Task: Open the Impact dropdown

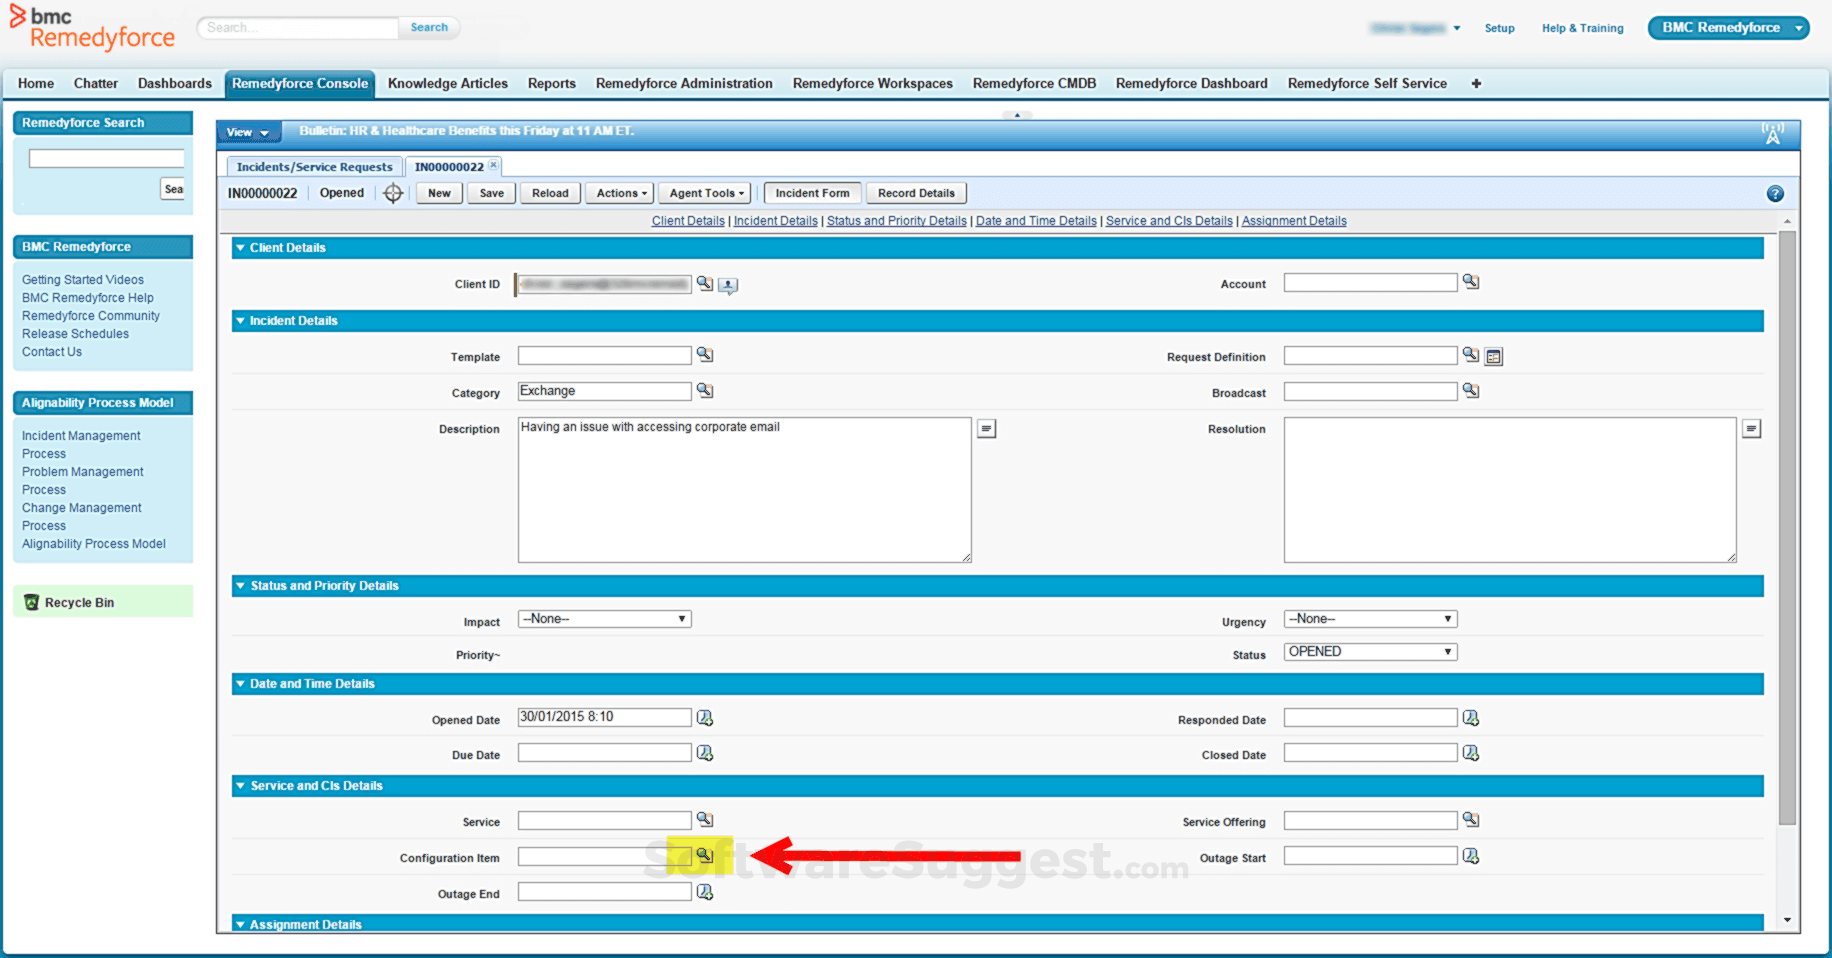Action: click(x=605, y=619)
